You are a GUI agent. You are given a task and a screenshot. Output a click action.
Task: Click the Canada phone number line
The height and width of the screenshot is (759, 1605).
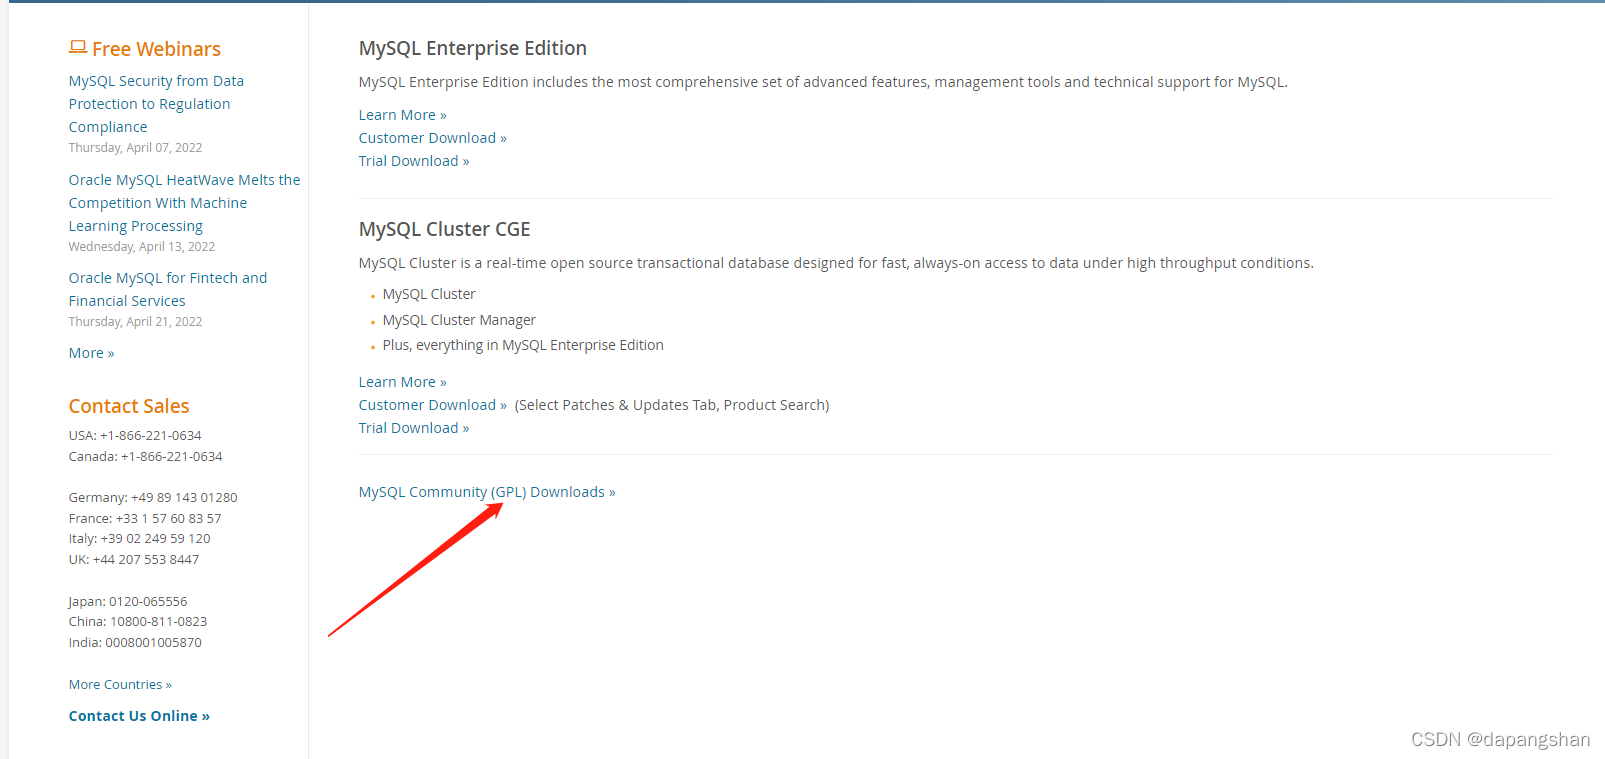tap(146, 457)
